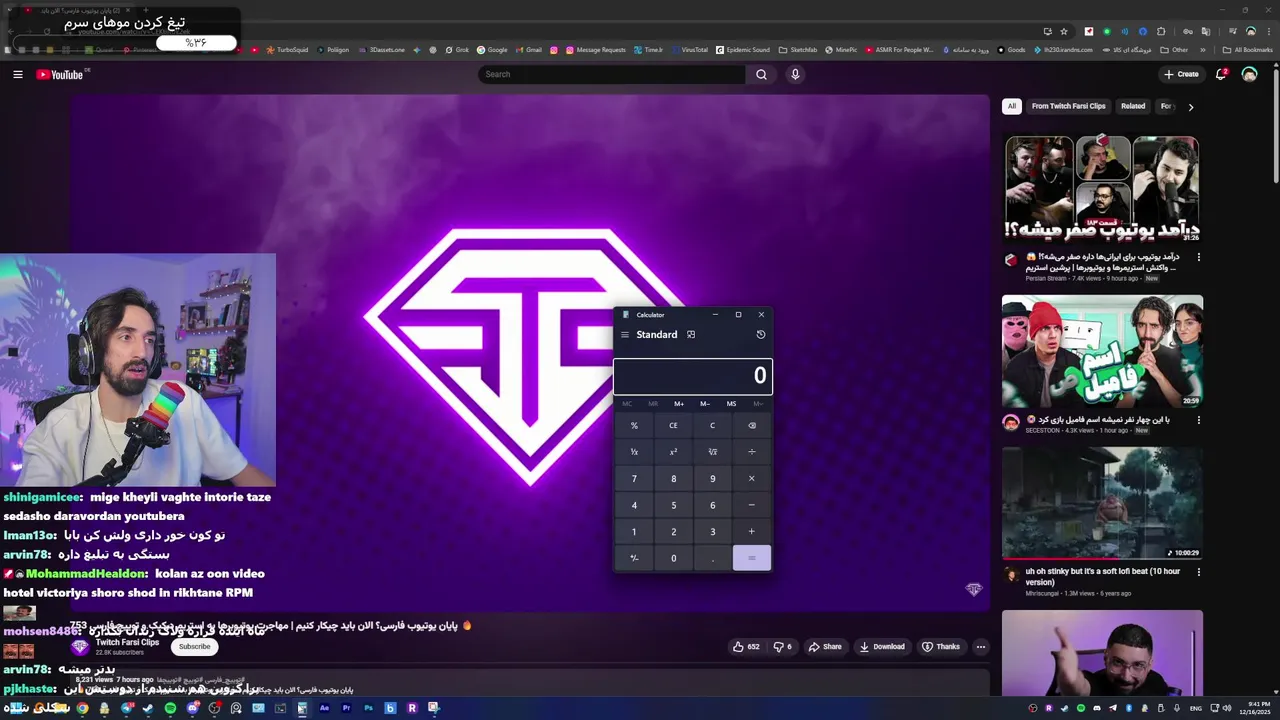
Task: Open the YouTube hamburger guide menu
Action: coord(17,74)
